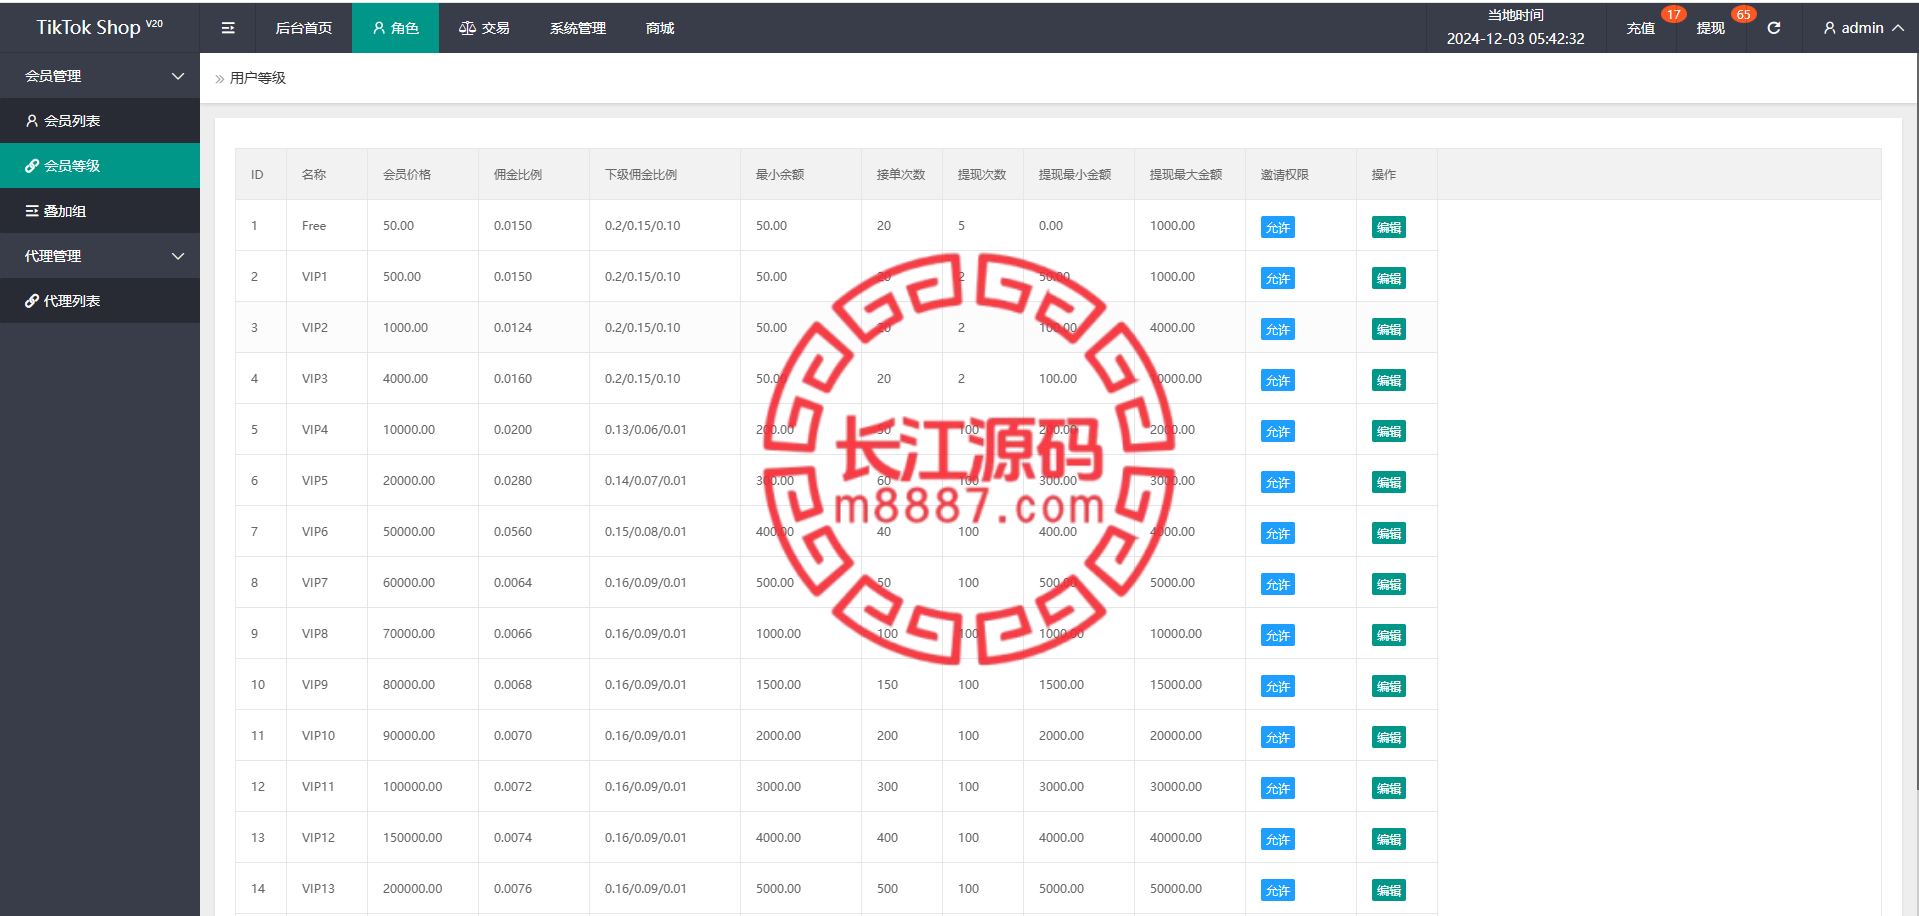Edit the VIP8 level row
Screen dimensions: 1919x916
tap(1389, 635)
